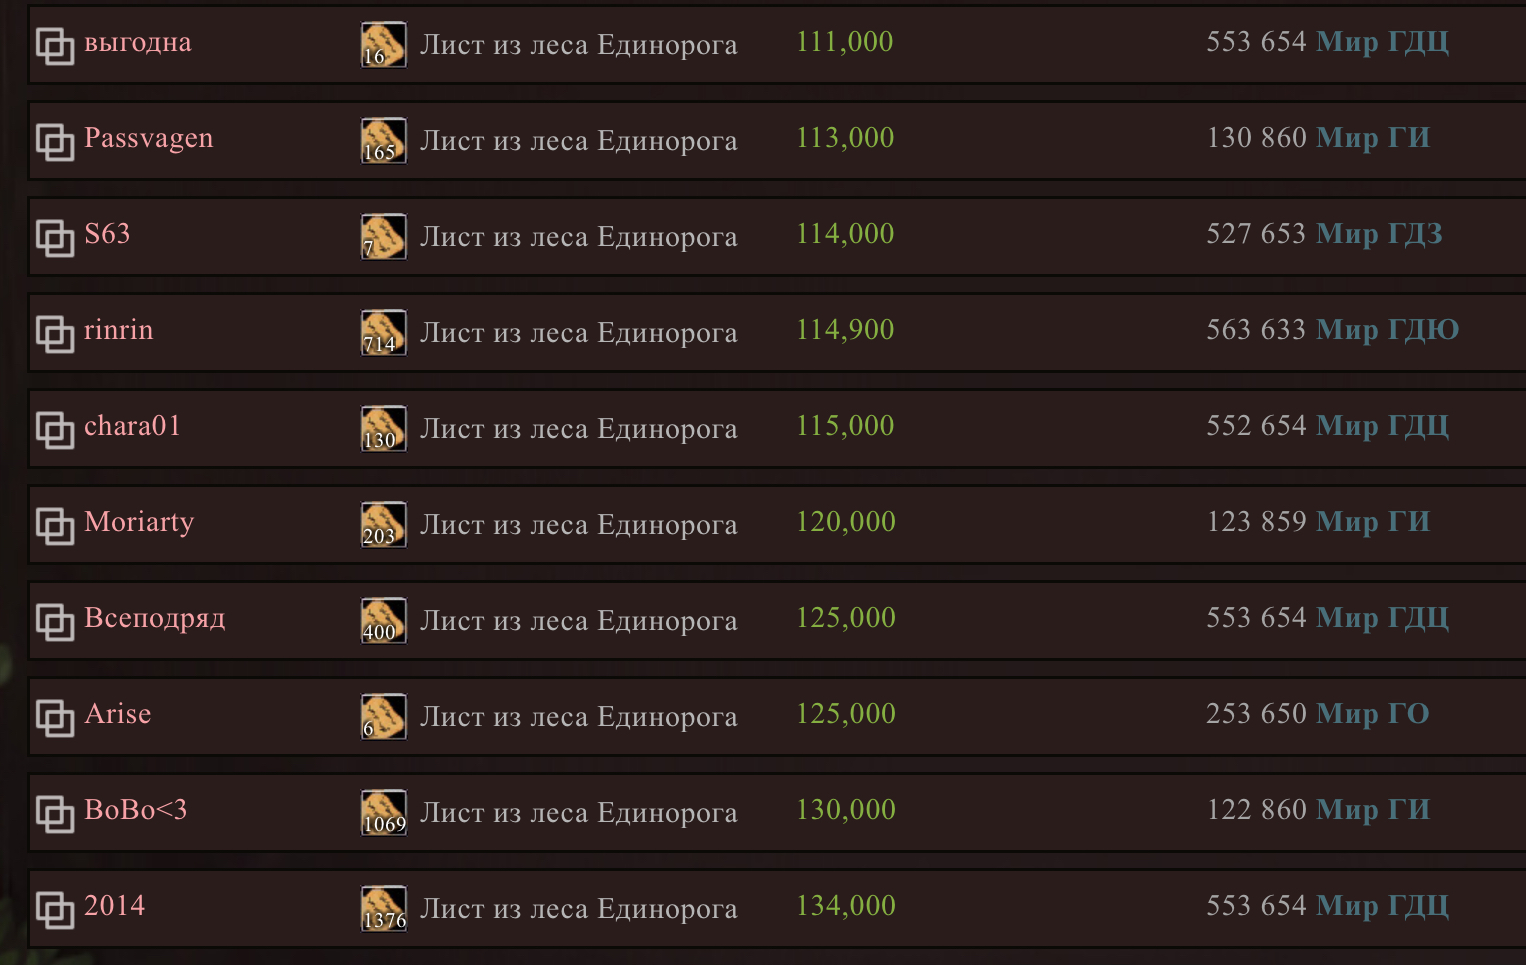
Task: Open the Мир ГДЮ location link
Action: (1387, 330)
